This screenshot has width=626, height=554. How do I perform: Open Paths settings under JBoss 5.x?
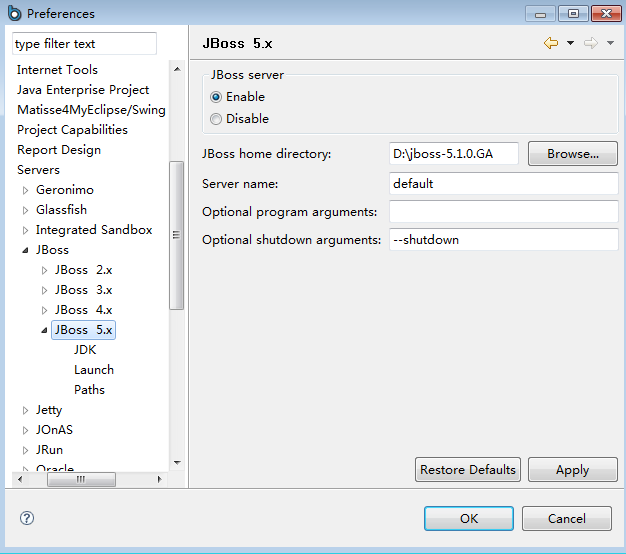pyautogui.click(x=89, y=390)
